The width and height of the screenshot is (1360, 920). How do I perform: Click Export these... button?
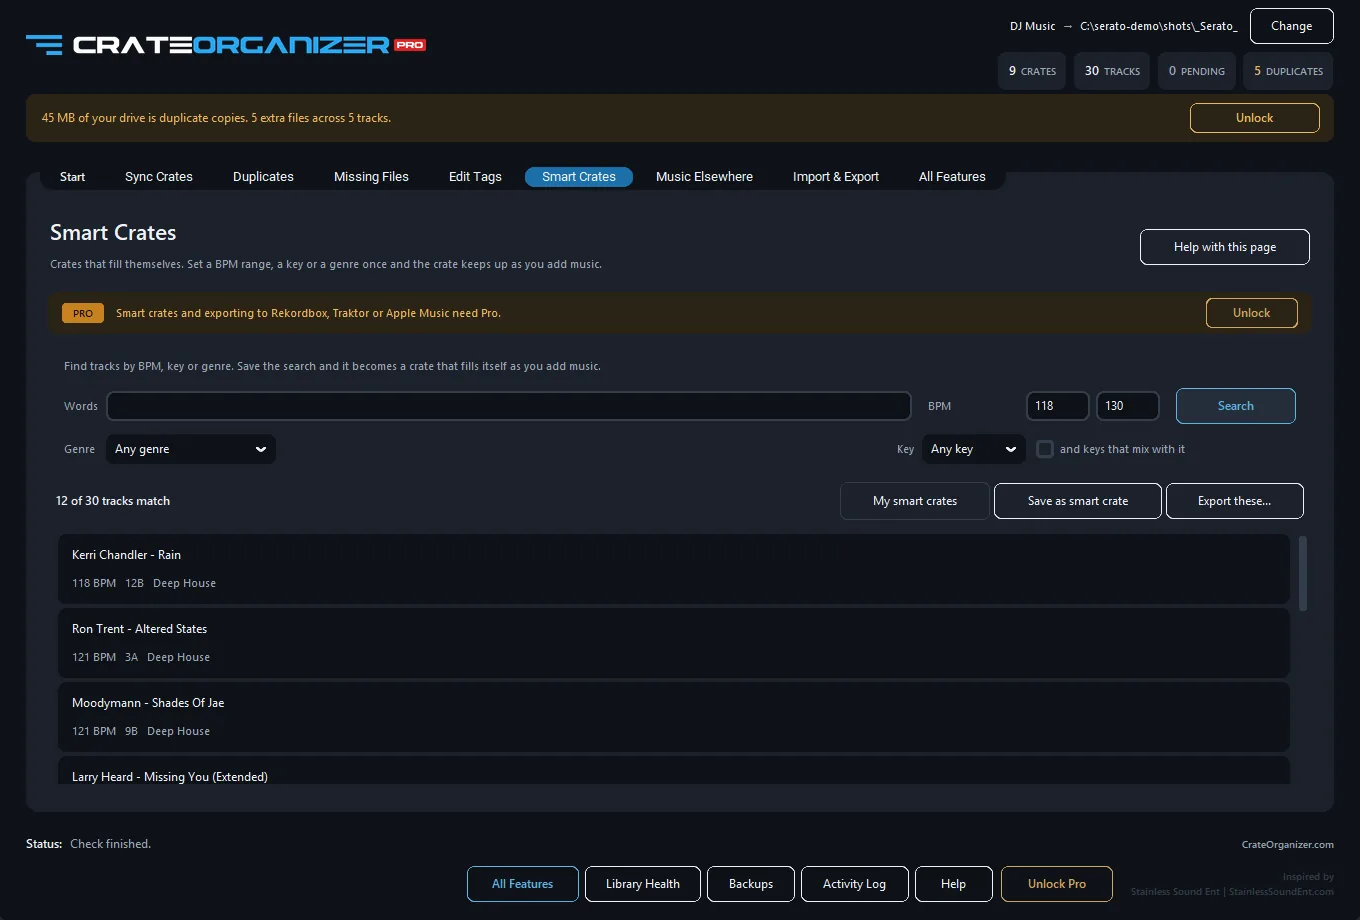(1234, 501)
